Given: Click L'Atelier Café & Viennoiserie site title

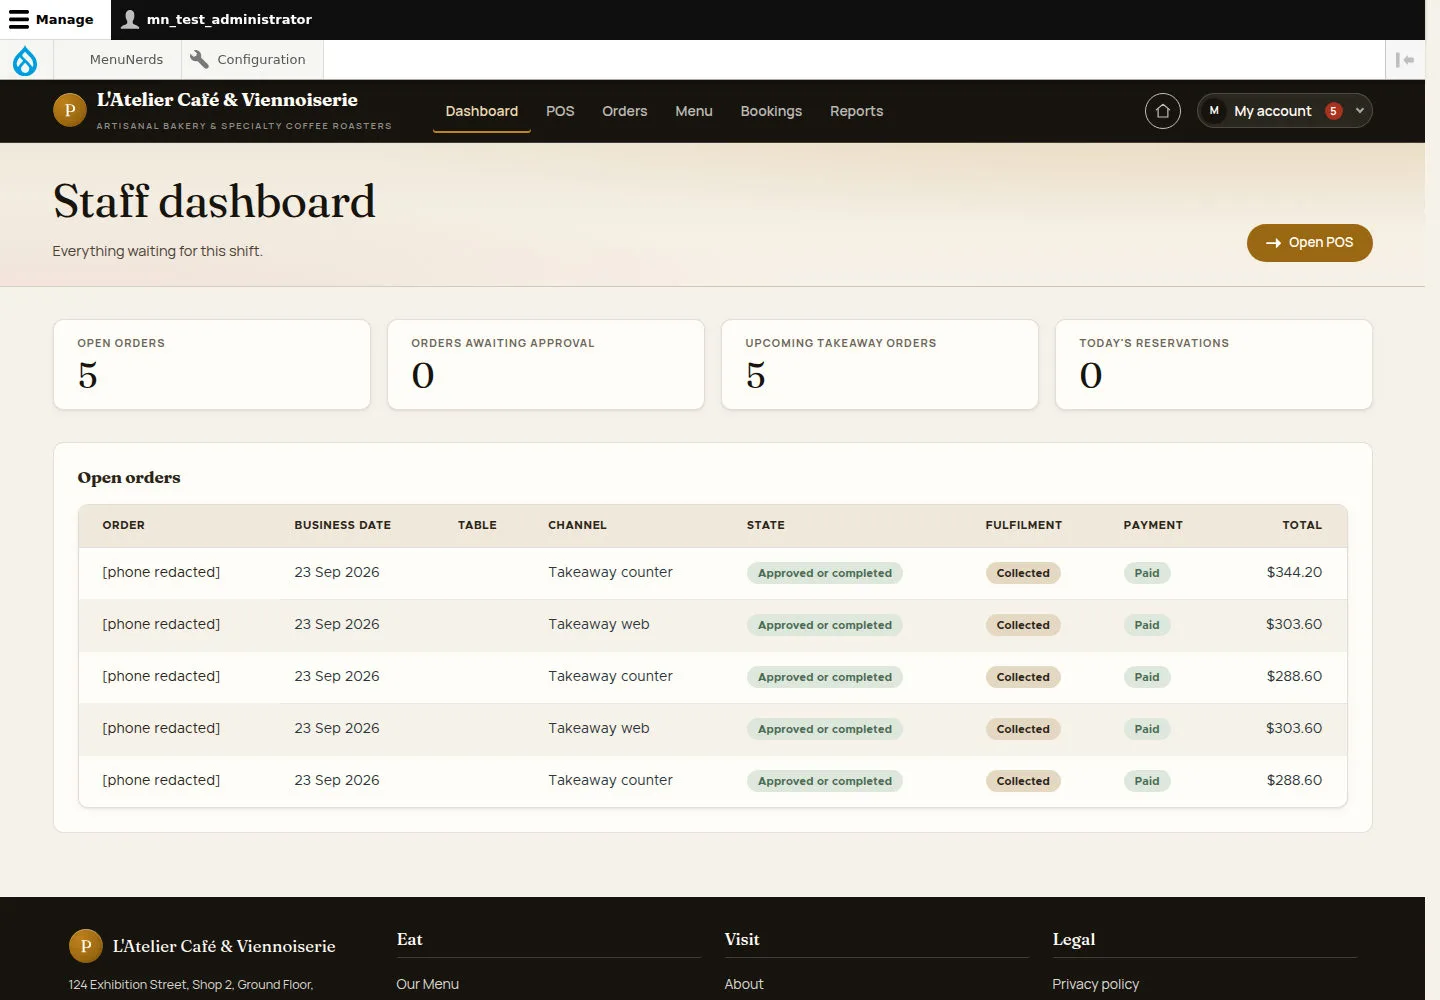Looking at the screenshot, I should [227, 100].
